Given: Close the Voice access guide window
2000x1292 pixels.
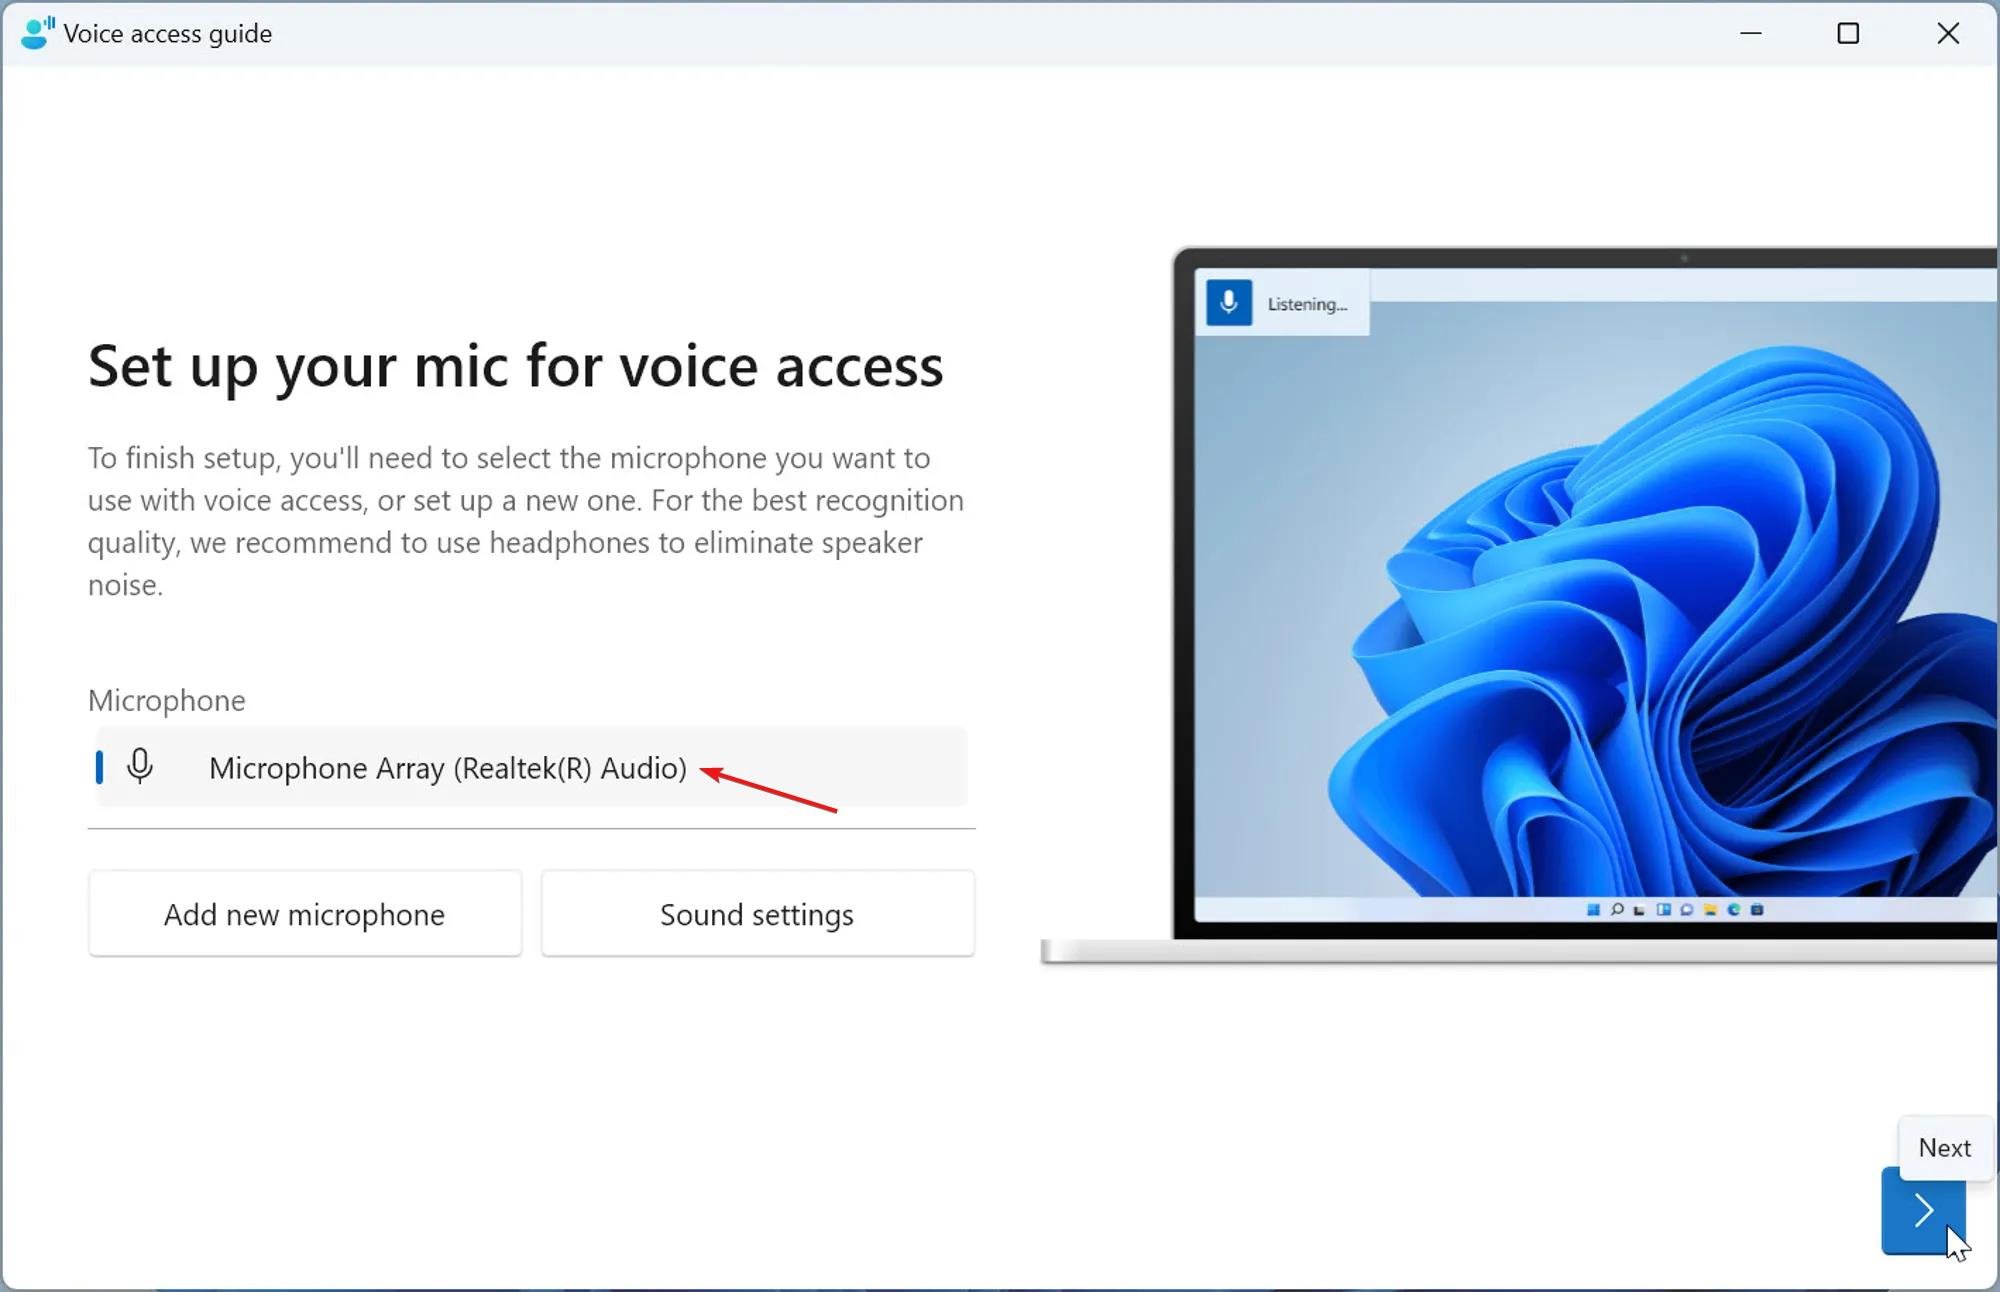Looking at the screenshot, I should tap(1947, 33).
